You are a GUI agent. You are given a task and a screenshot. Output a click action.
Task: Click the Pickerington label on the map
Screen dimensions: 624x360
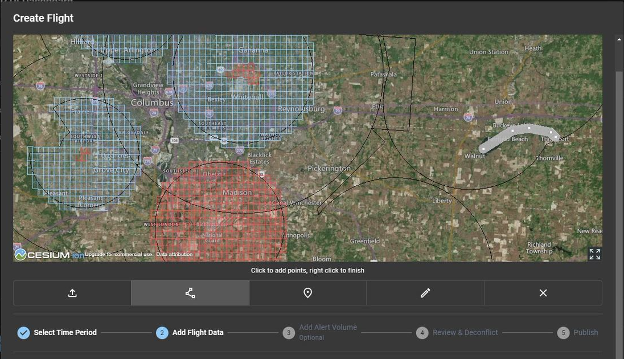pyautogui.click(x=329, y=169)
